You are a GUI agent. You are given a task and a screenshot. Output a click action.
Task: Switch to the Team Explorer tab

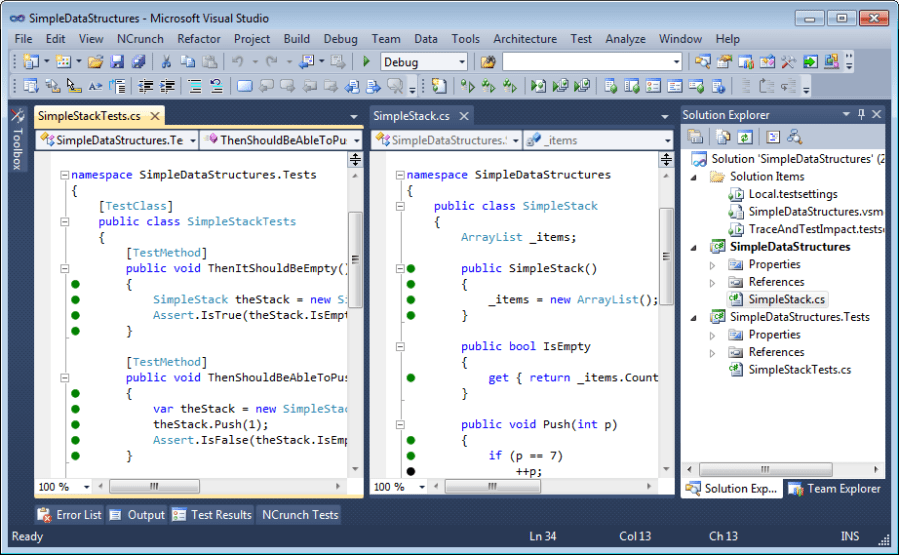point(835,488)
